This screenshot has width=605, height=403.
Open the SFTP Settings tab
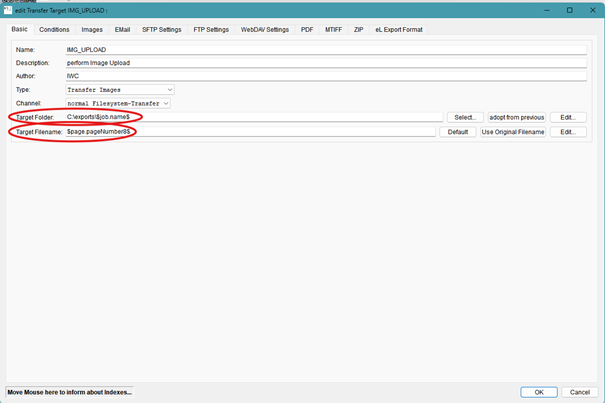(162, 30)
